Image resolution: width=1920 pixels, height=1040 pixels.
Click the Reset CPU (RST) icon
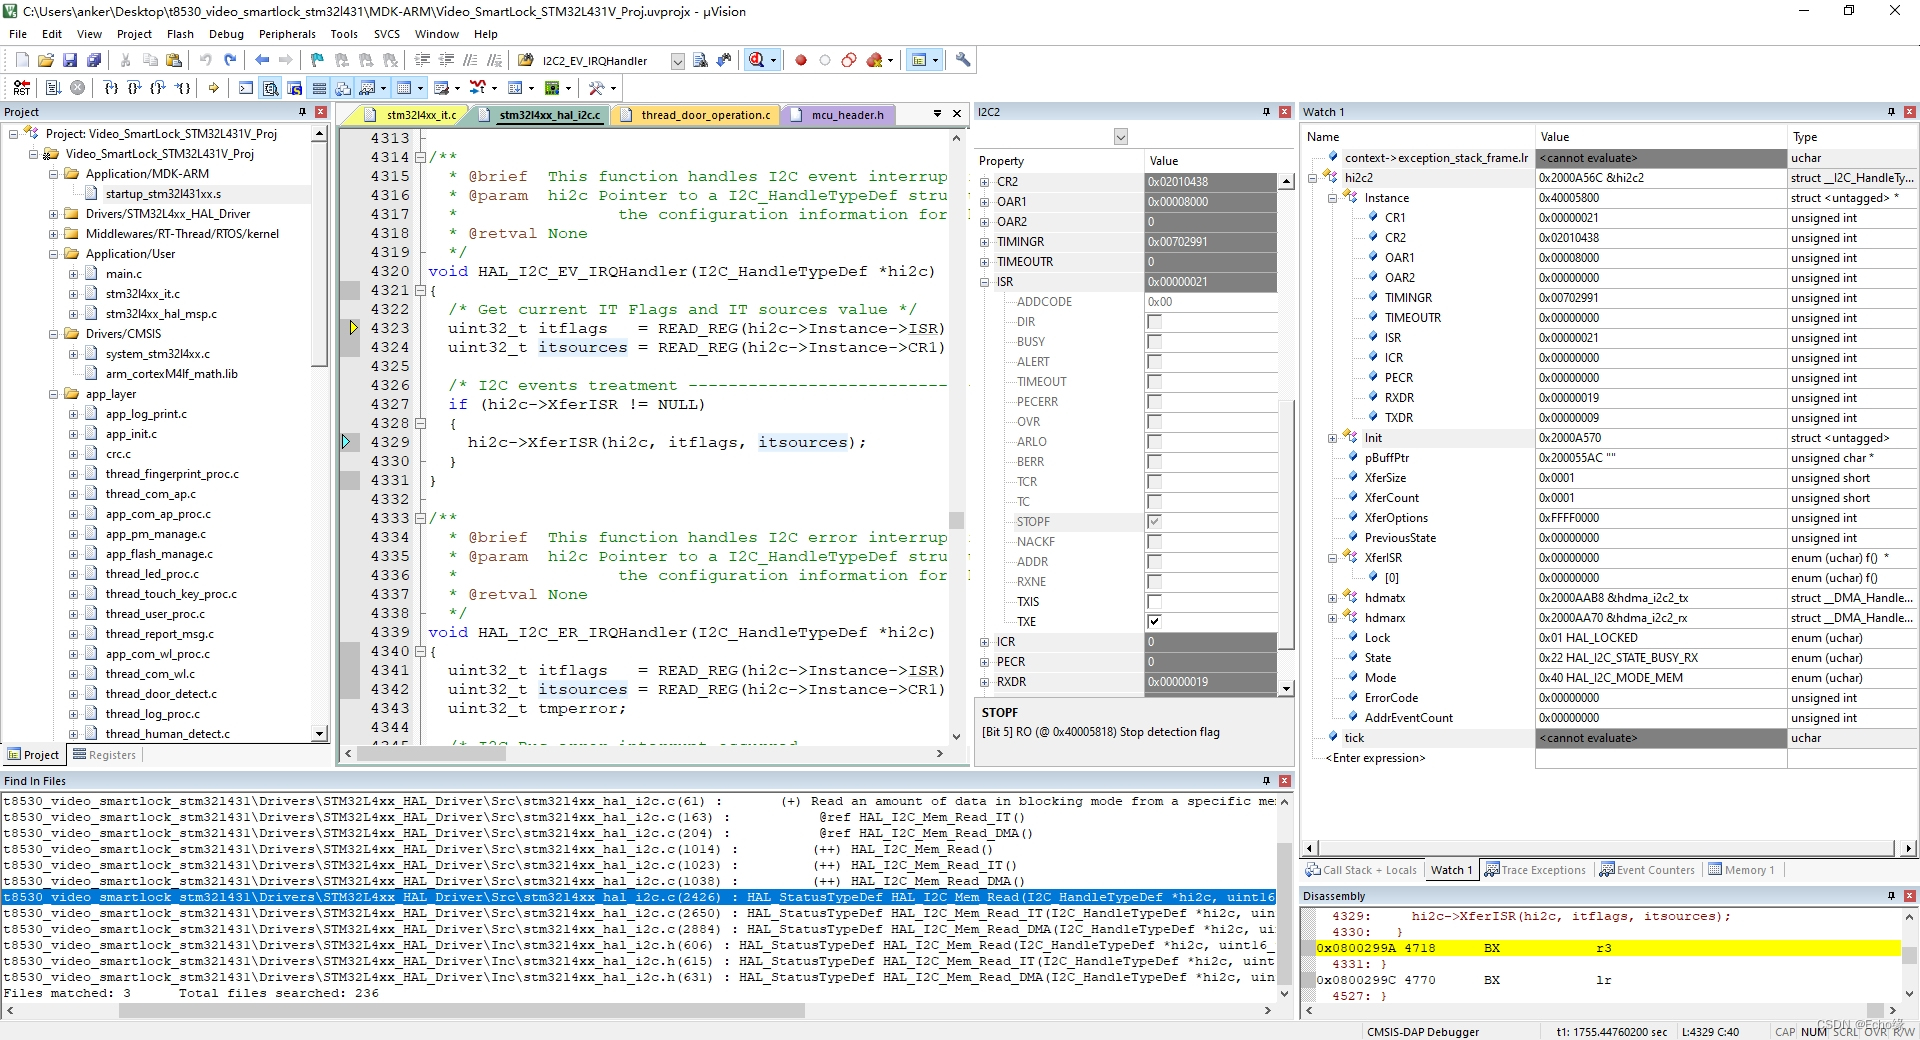point(22,88)
